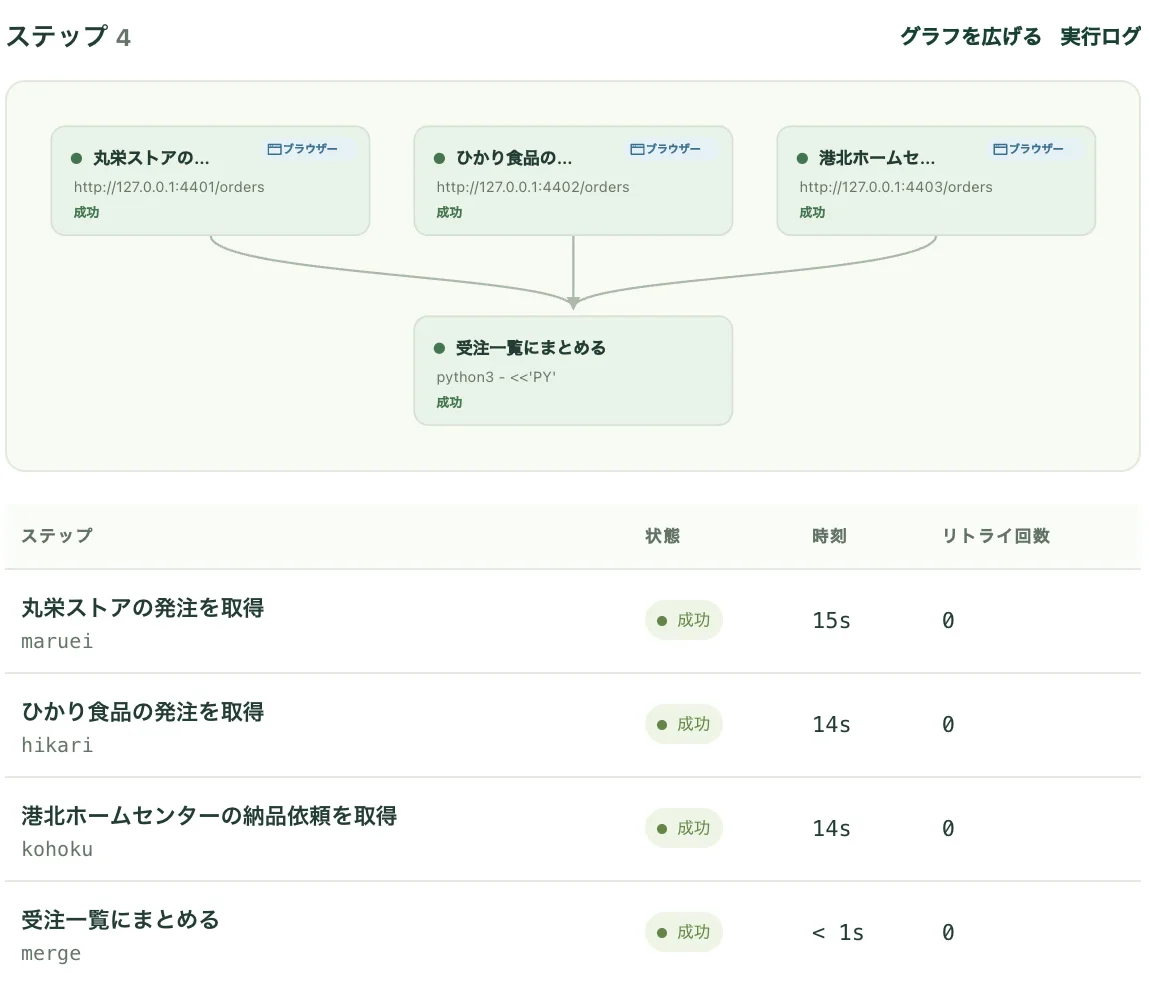Click green status dot on 丸栄ストア node
The image size is (1150, 1000).
76,158
